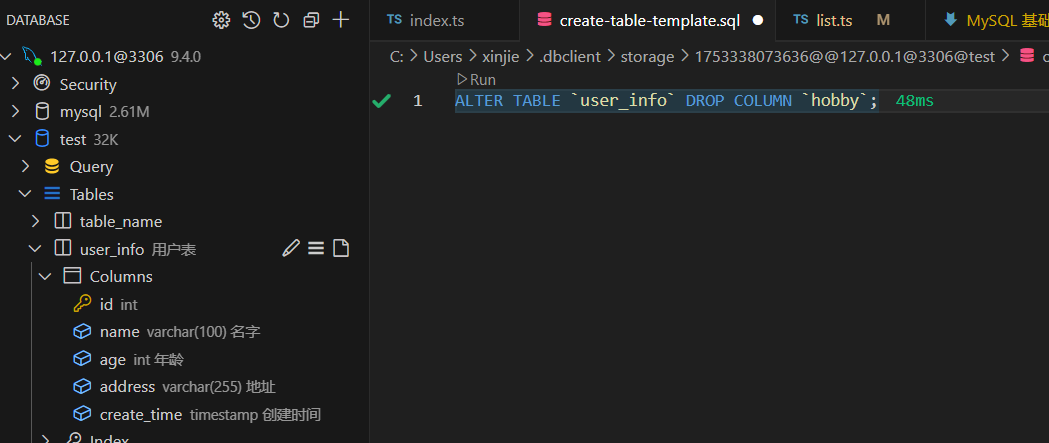Open database settings gear icon
Screen dimensions: 1049x443
click(221, 20)
